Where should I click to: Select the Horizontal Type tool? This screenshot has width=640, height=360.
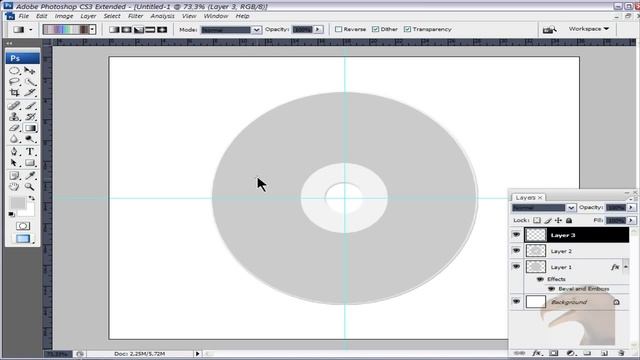point(30,152)
